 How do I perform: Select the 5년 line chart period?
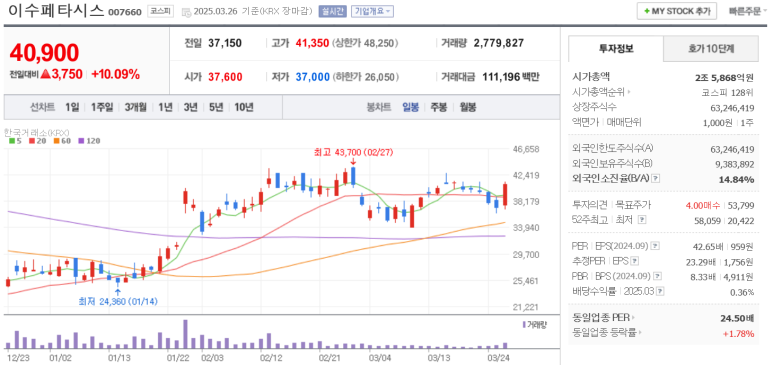216,107
